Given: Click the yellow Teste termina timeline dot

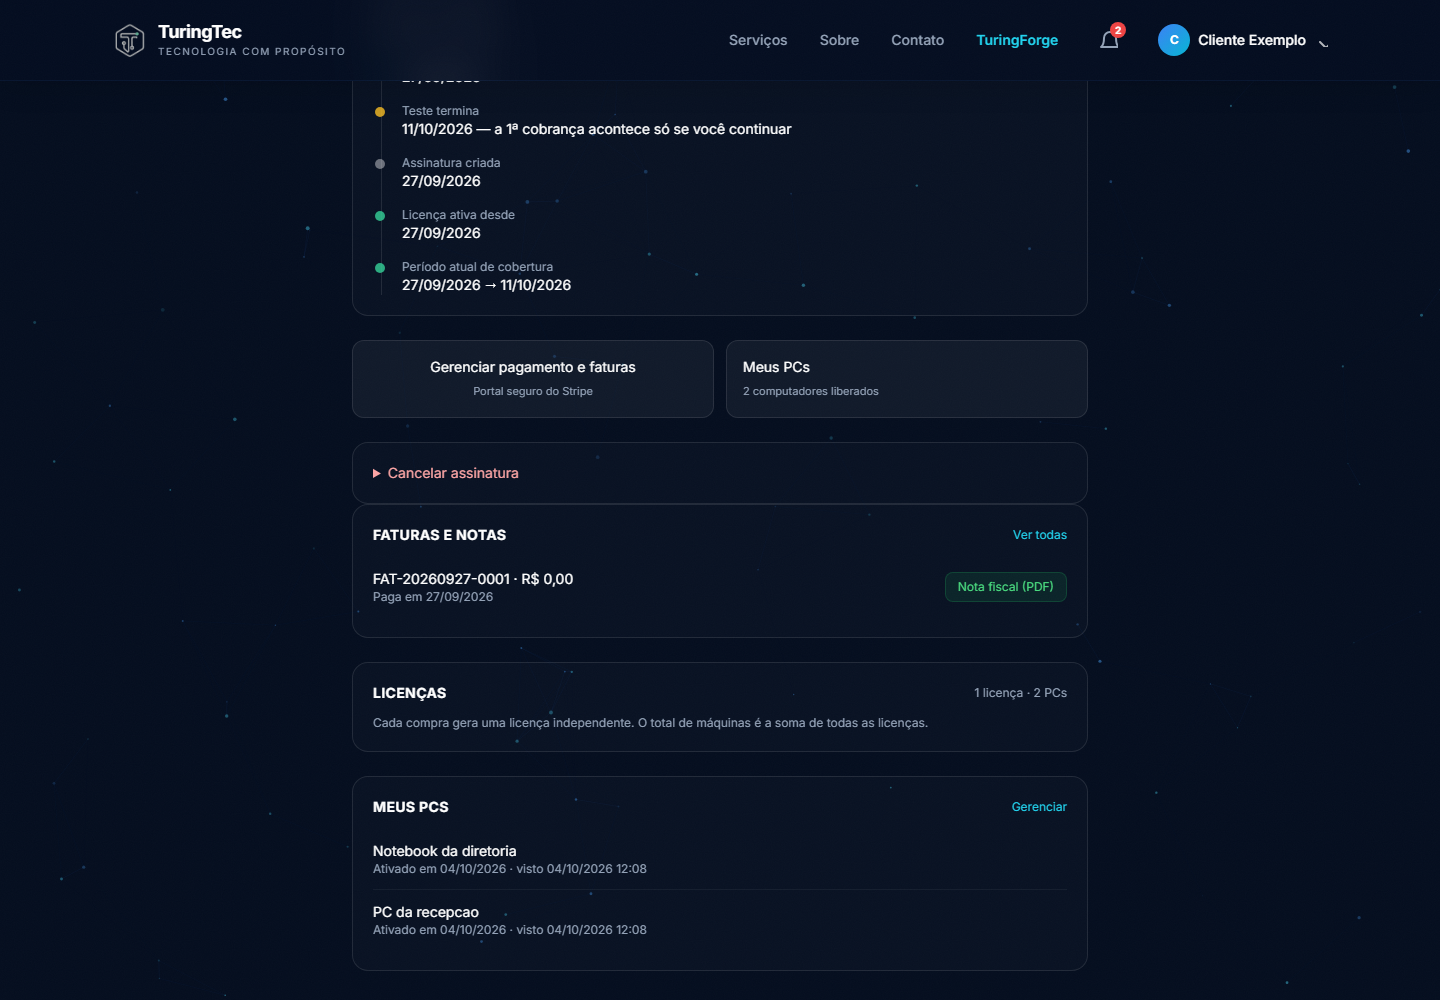Looking at the screenshot, I should (380, 112).
